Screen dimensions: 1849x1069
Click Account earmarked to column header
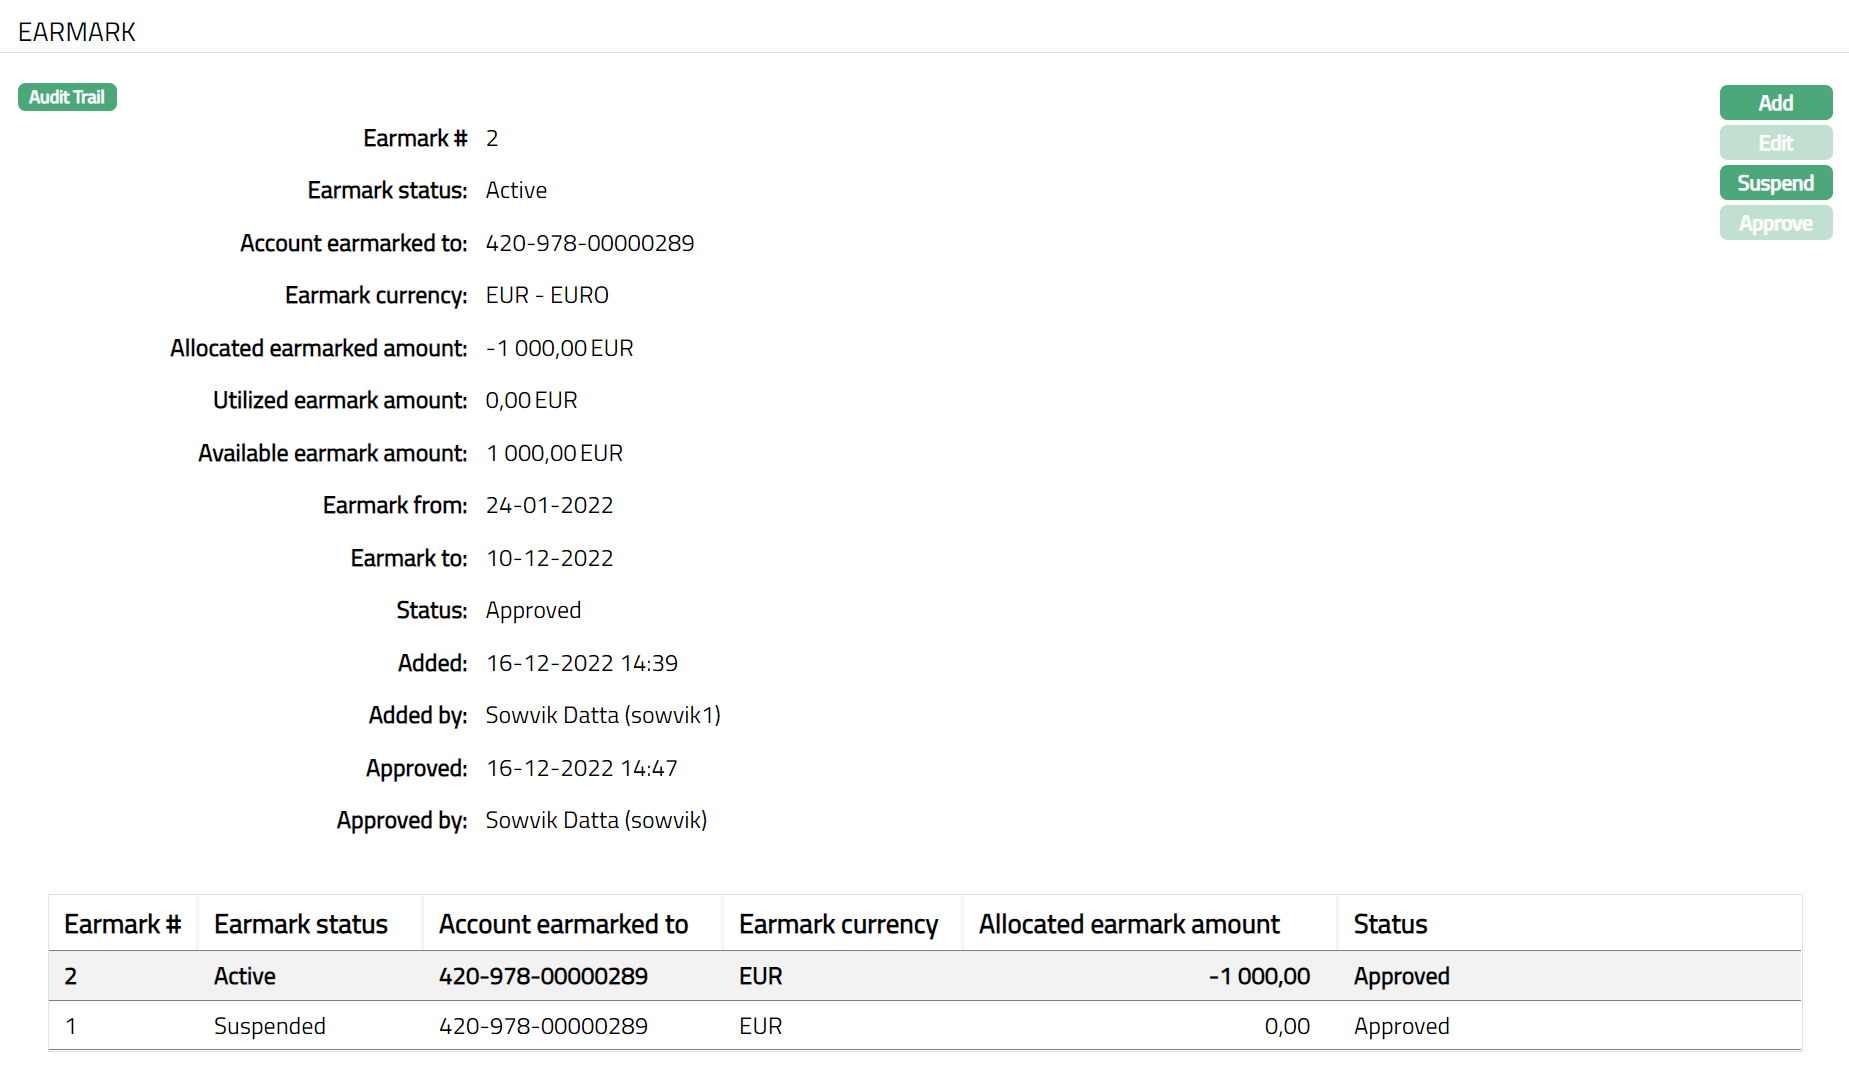point(563,924)
